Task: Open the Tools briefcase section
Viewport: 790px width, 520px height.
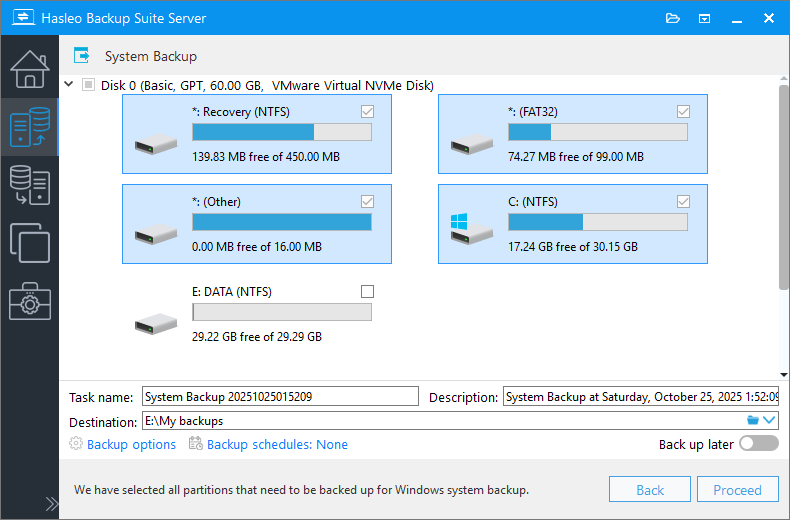Action: click(30, 301)
